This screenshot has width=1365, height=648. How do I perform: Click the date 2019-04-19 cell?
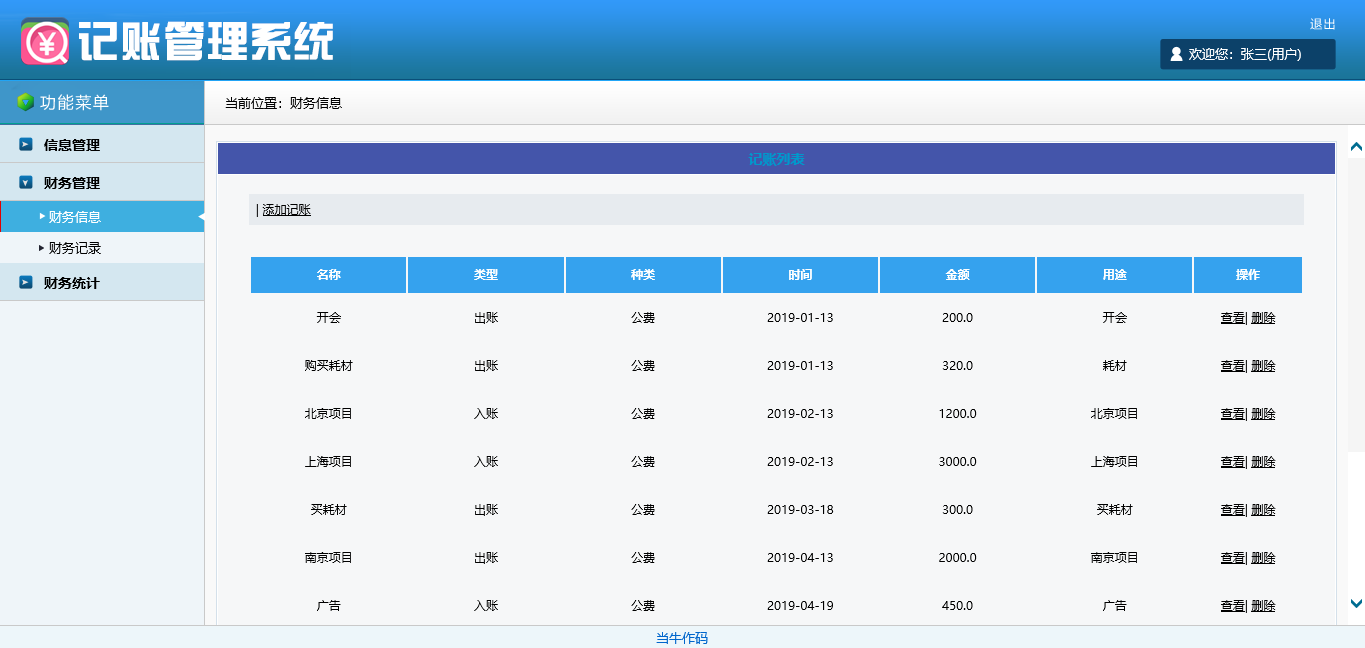tap(800, 606)
